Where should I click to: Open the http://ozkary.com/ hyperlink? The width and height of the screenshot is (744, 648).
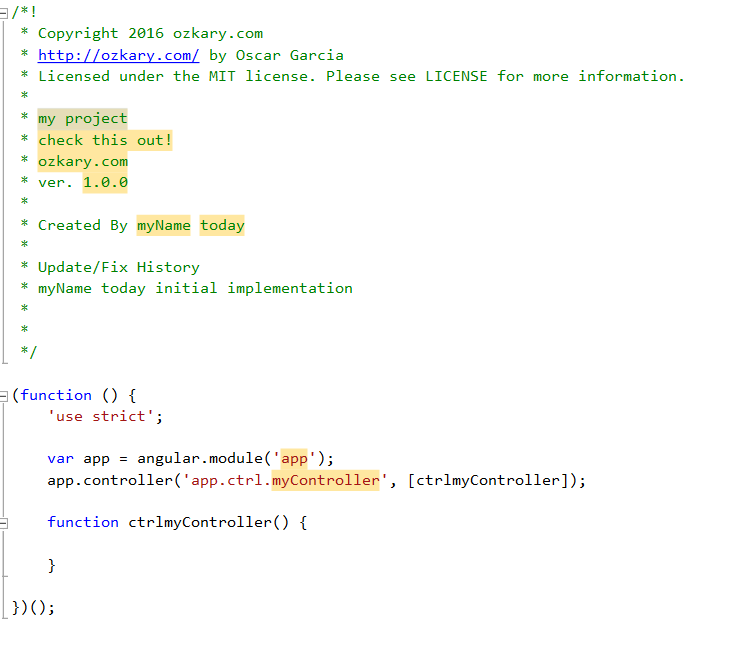coord(118,55)
